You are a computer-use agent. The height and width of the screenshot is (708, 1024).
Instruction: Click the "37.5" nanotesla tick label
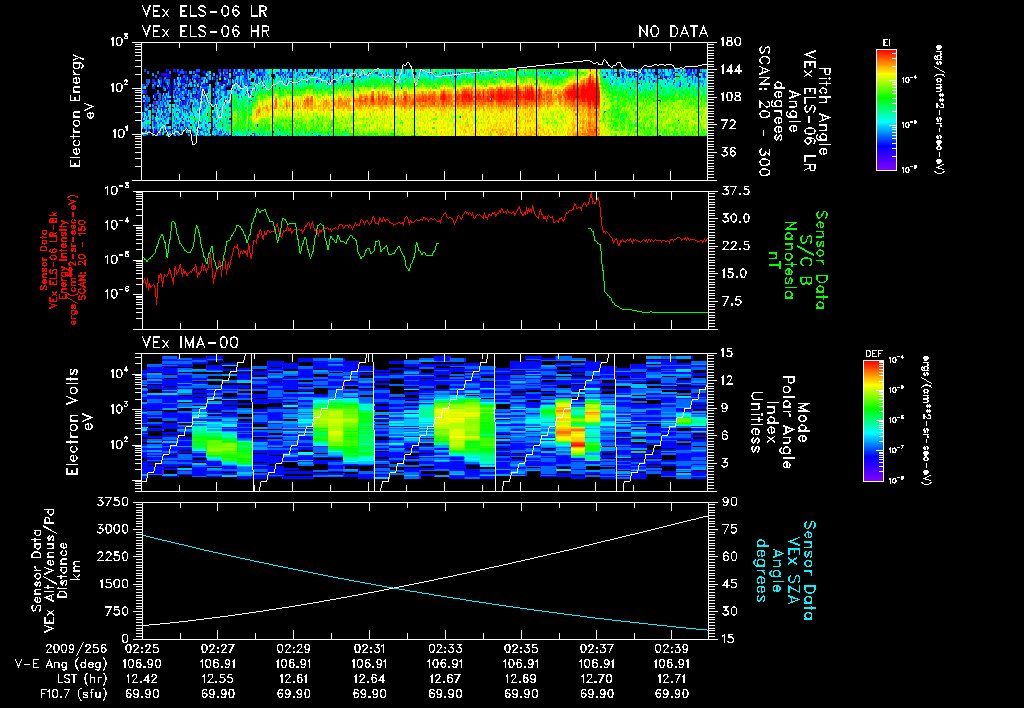[734, 191]
